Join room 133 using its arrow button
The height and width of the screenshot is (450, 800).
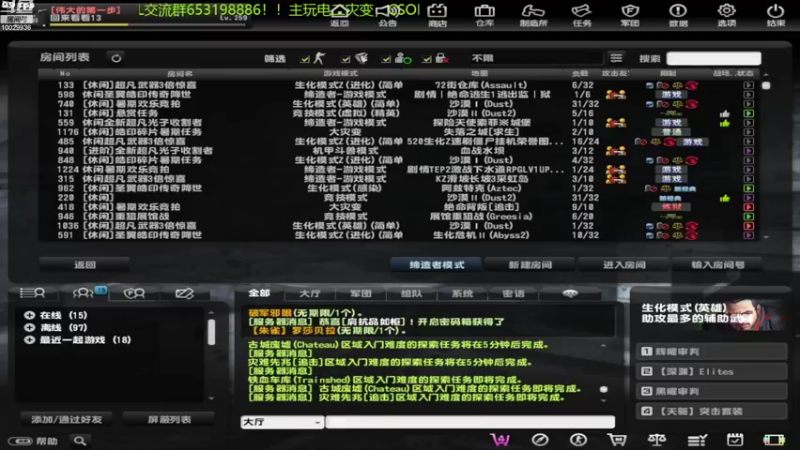pos(748,85)
